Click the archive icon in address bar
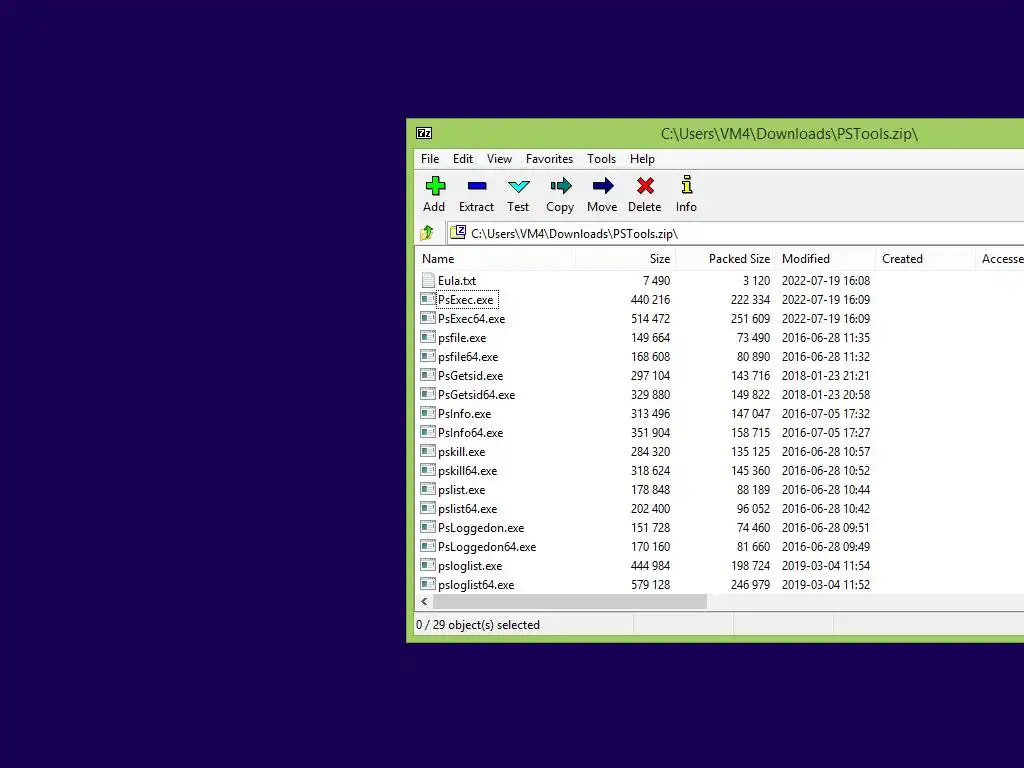Viewport: 1024px width, 768px height. point(458,232)
